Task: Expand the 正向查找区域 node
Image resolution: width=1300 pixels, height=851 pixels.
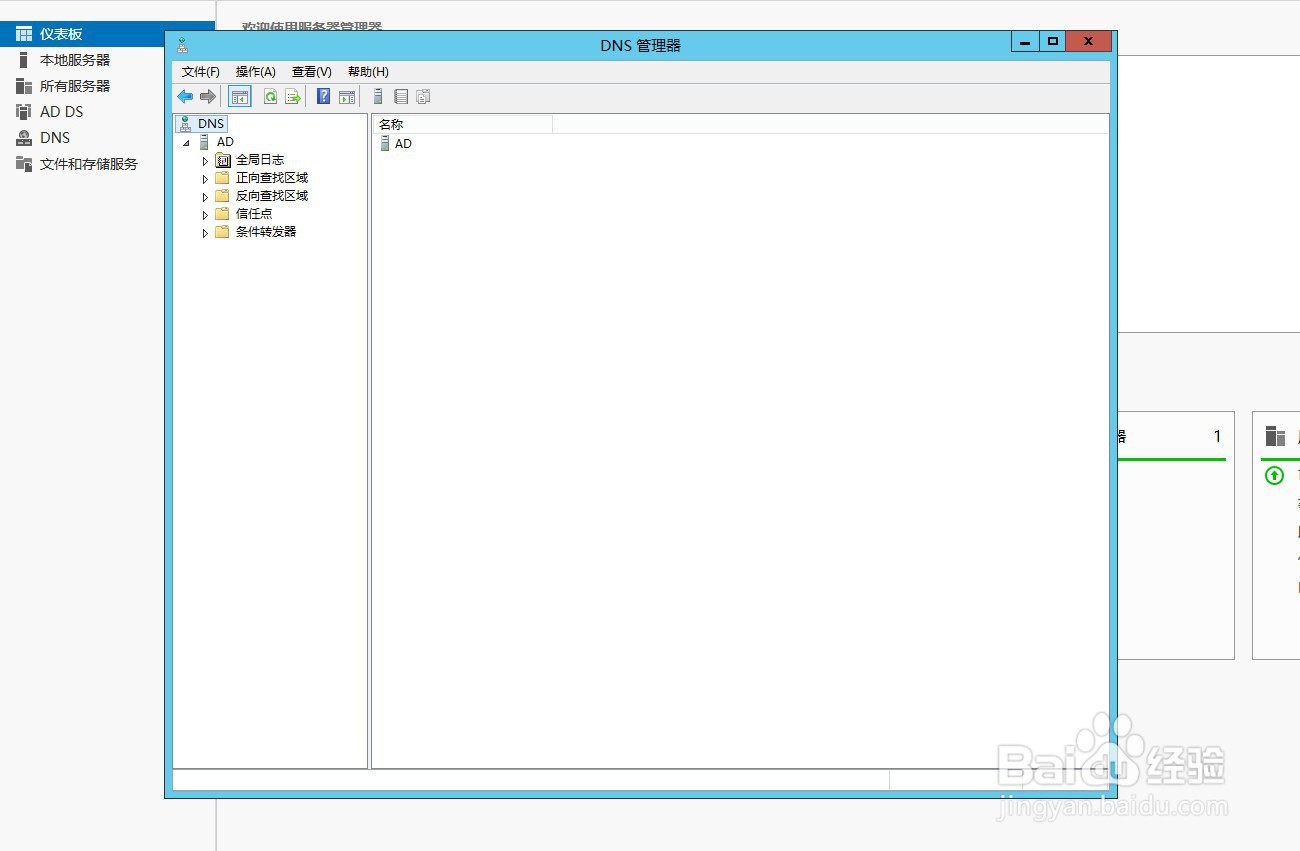Action: pyautogui.click(x=205, y=179)
